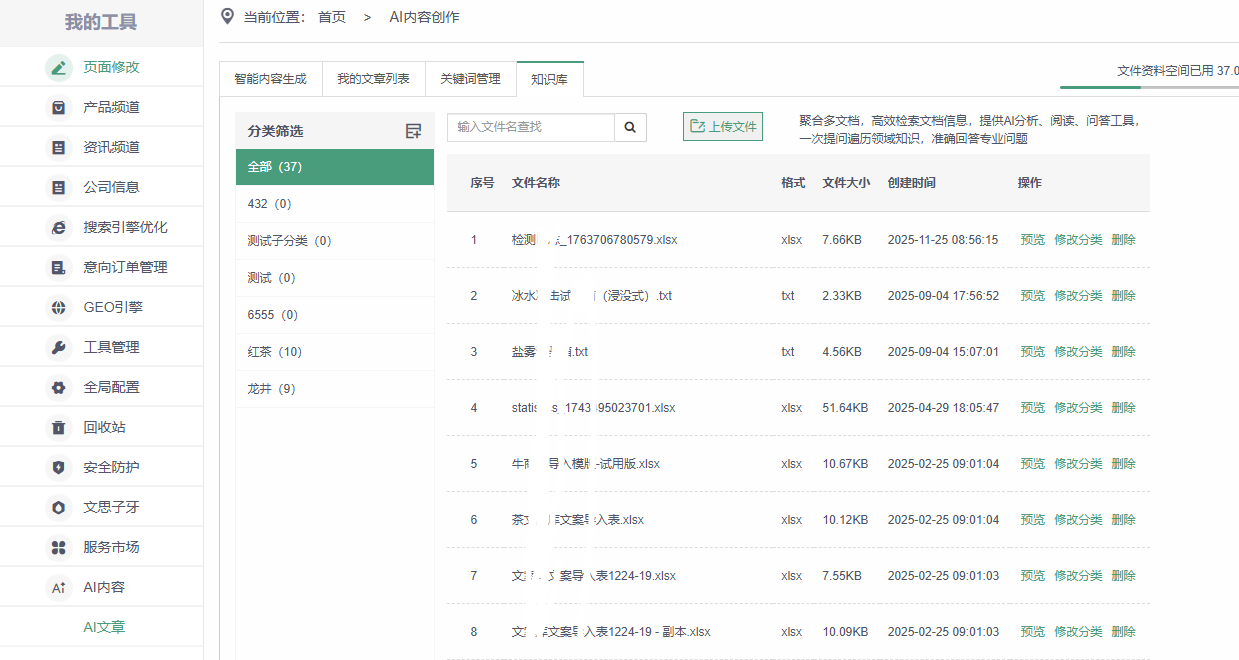The height and width of the screenshot is (660, 1239).
Task: Select category 龙井 (9)
Action: click(x=335, y=389)
